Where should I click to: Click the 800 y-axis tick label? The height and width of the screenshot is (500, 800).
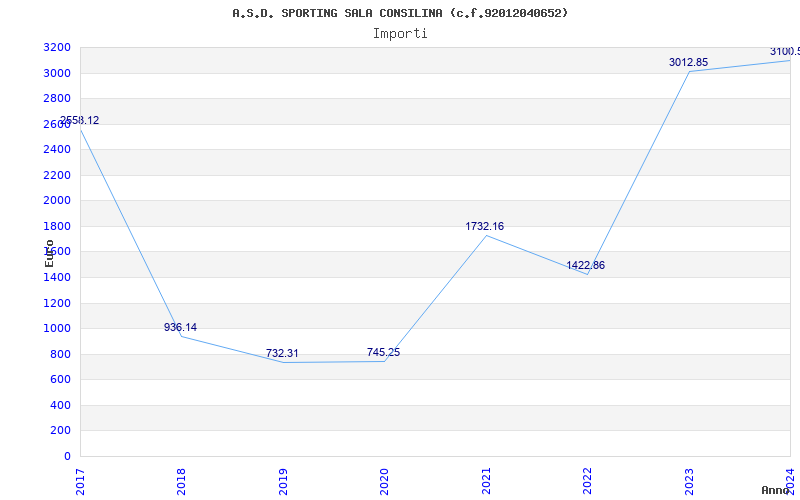tap(61, 355)
